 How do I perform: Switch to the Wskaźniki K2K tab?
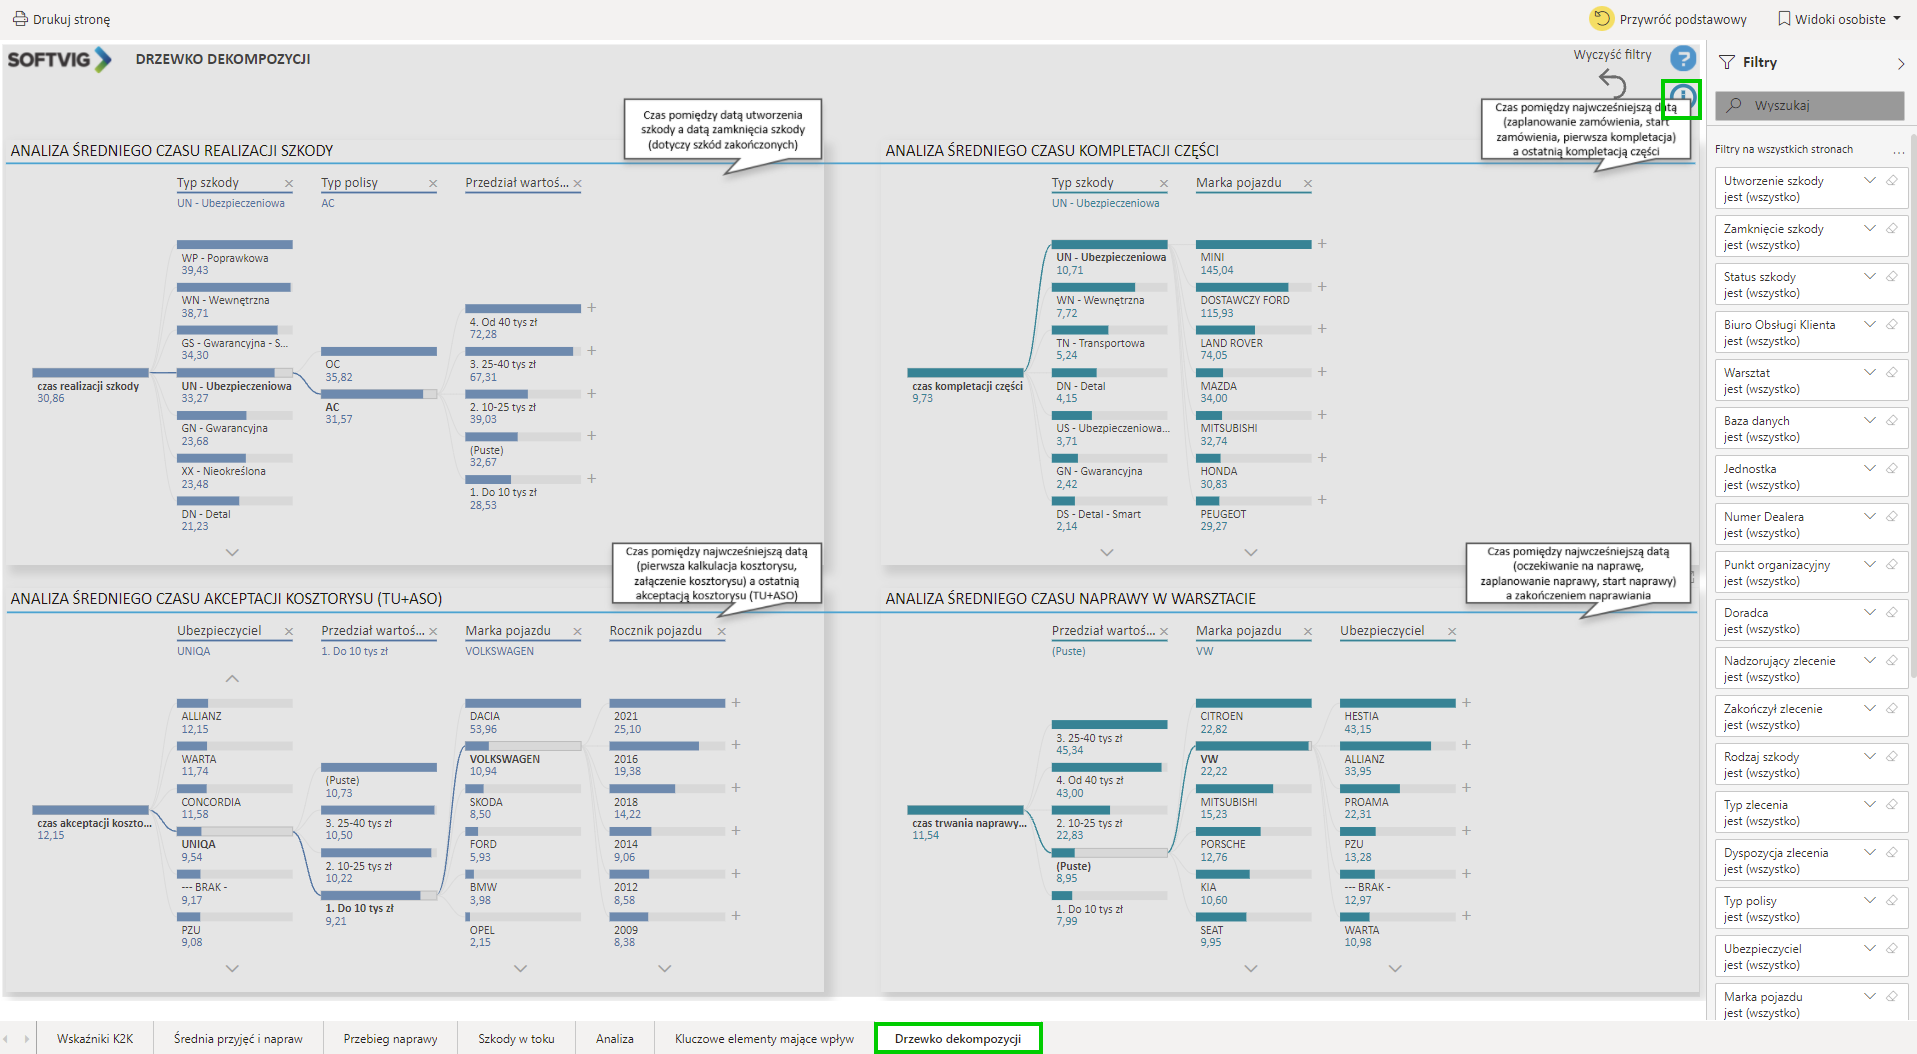(x=95, y=1039)
